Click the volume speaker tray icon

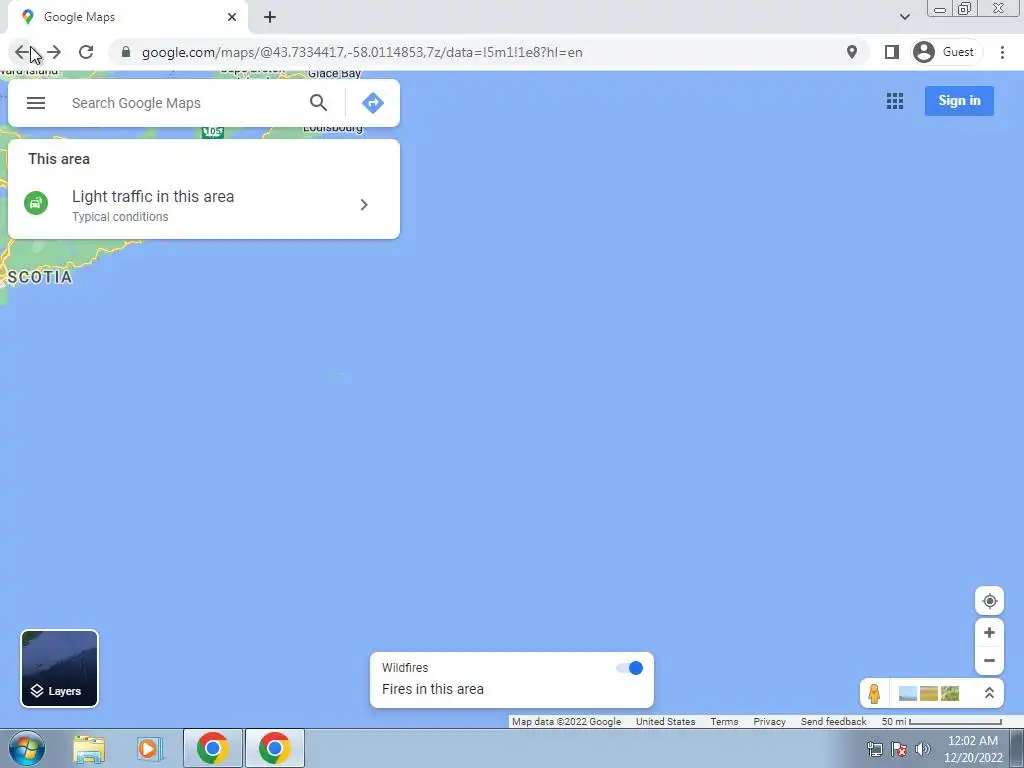click(922, 748)
